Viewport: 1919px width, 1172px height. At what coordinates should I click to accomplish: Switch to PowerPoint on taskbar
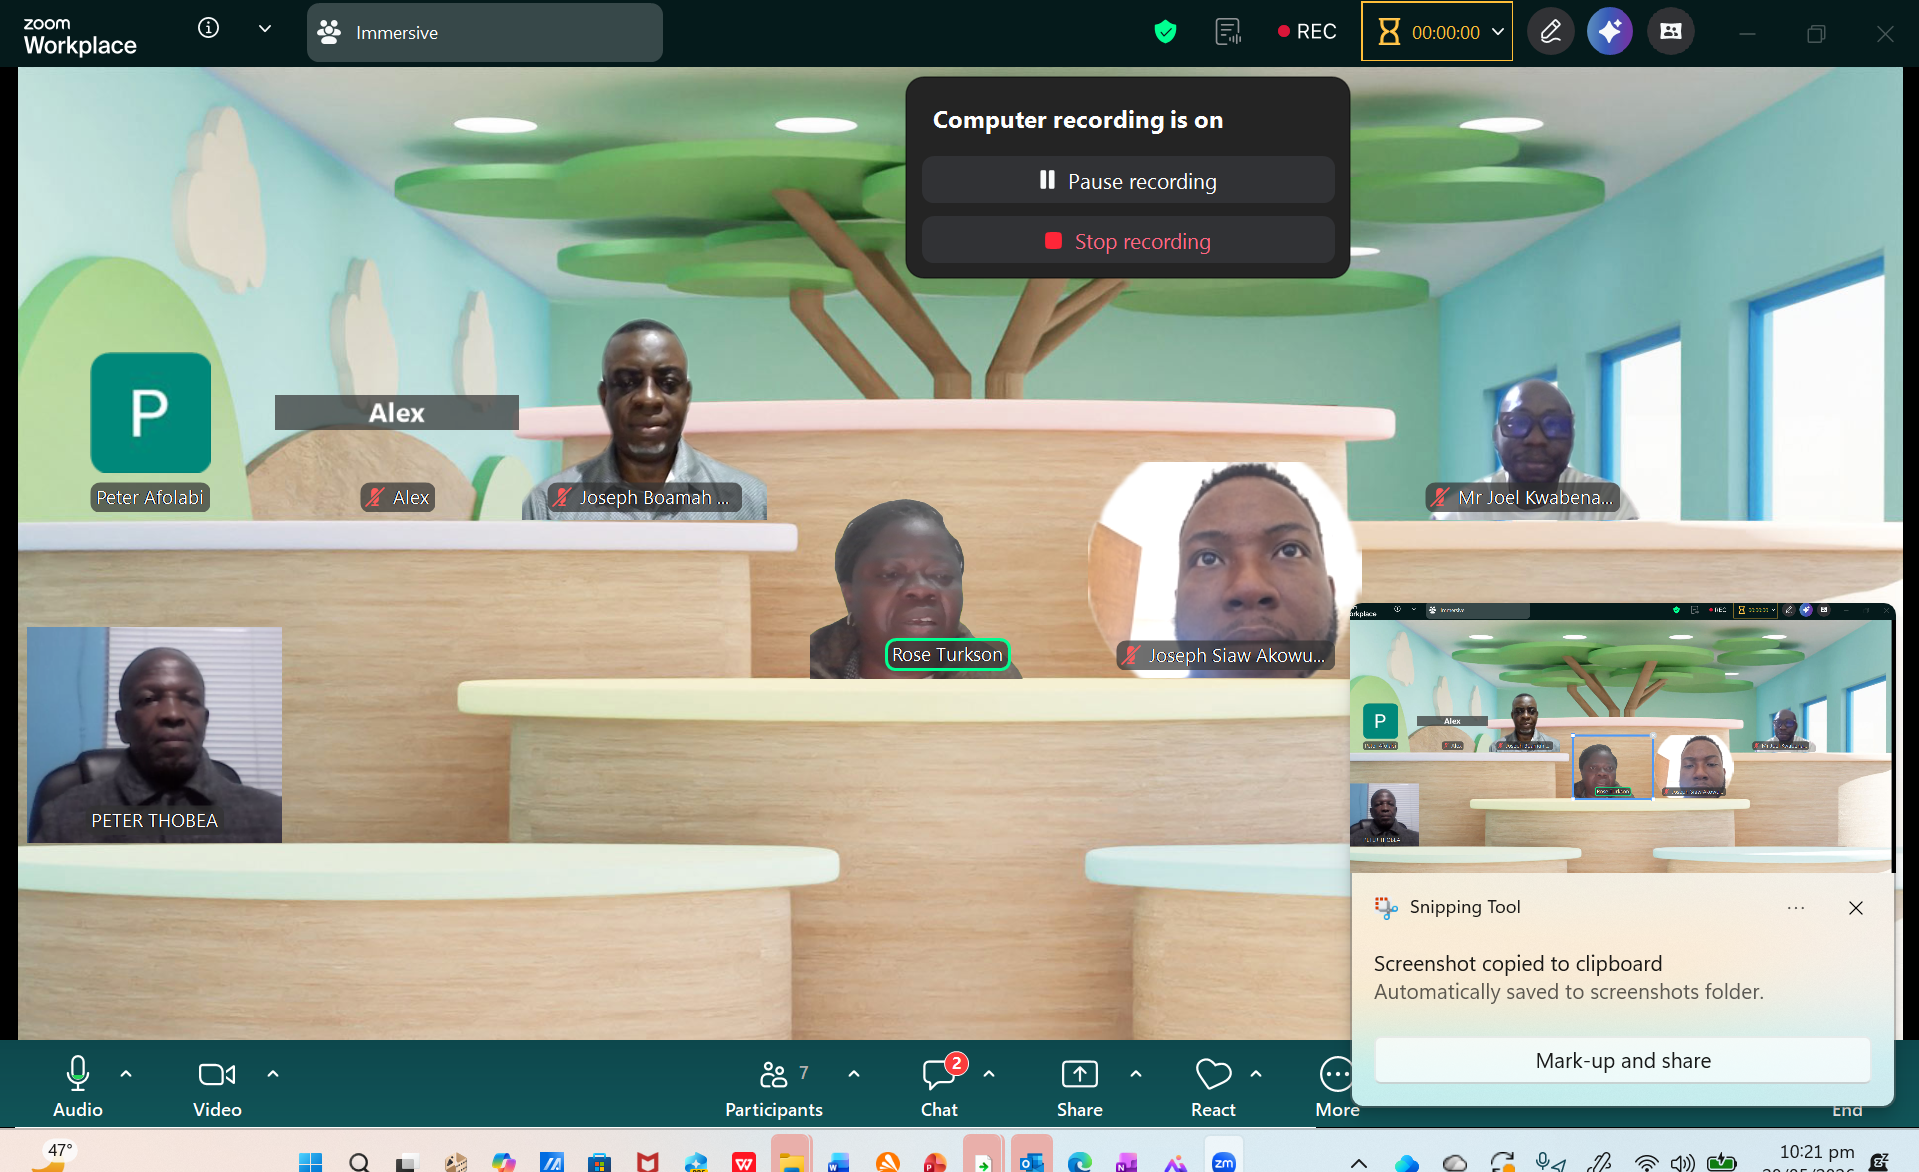click(935, 1161)
